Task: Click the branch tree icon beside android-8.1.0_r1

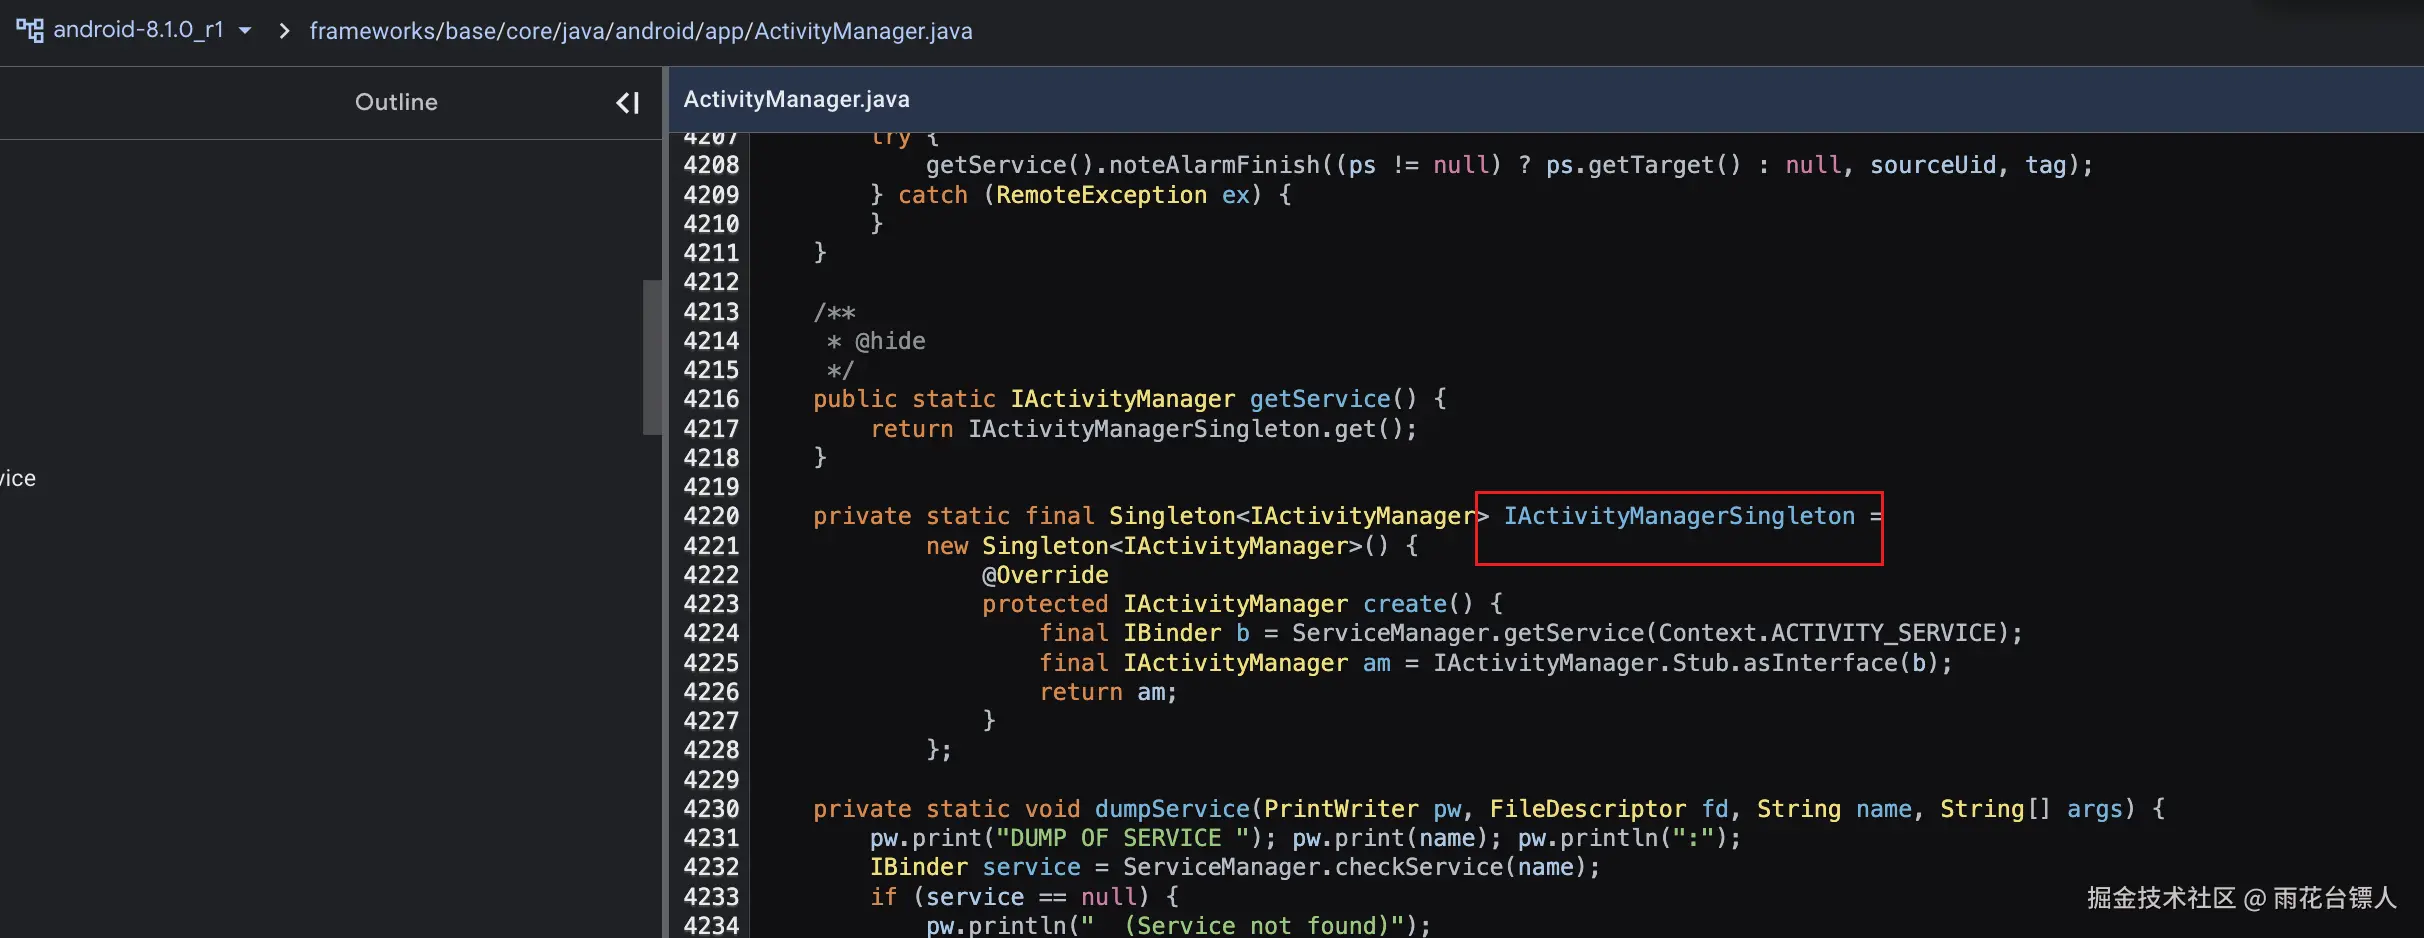Action: click(x=30, y=30)
